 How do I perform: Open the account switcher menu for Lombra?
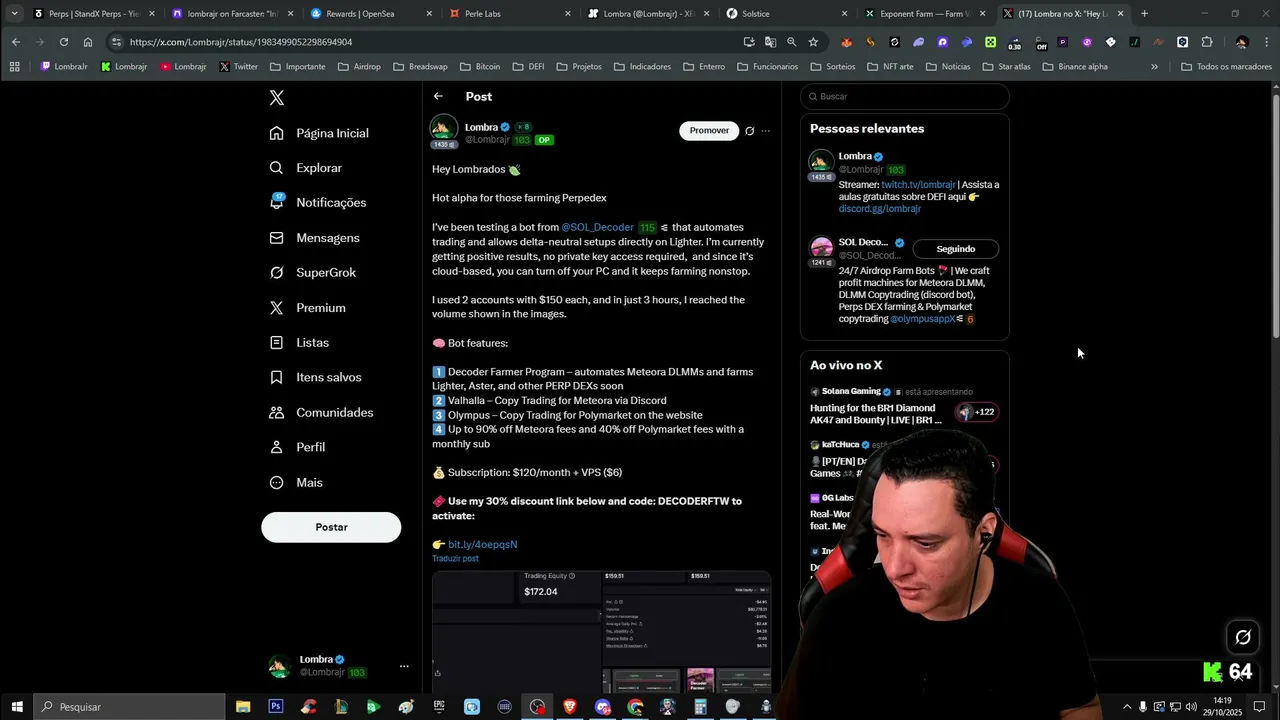point(404,666)
